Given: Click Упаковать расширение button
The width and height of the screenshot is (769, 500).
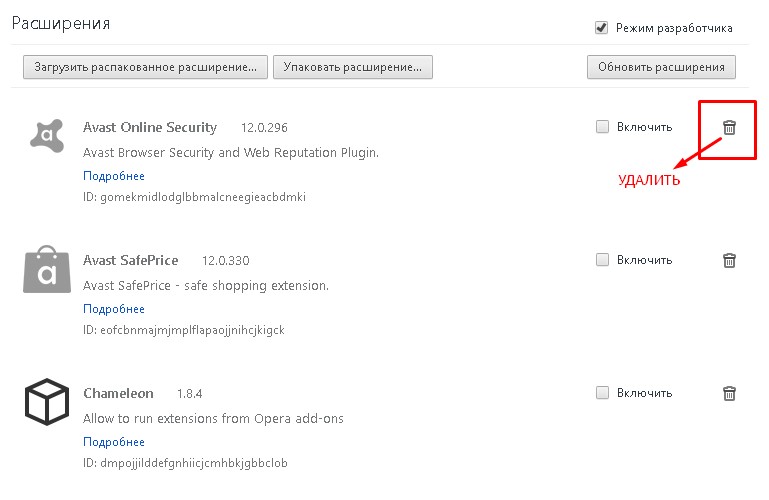Looking at the screenshot, I should pos(353,67).
